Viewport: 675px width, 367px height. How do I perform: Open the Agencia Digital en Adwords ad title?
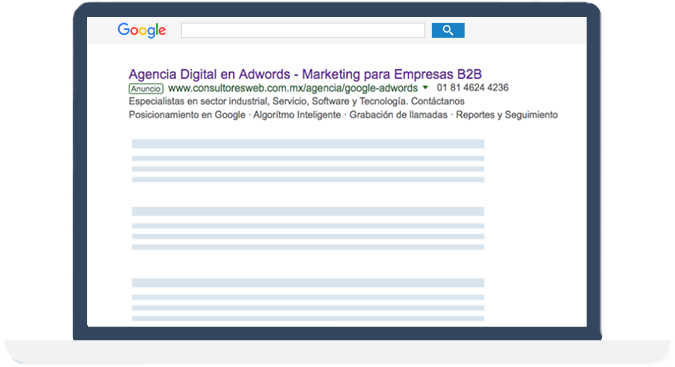tap(305, 74)
